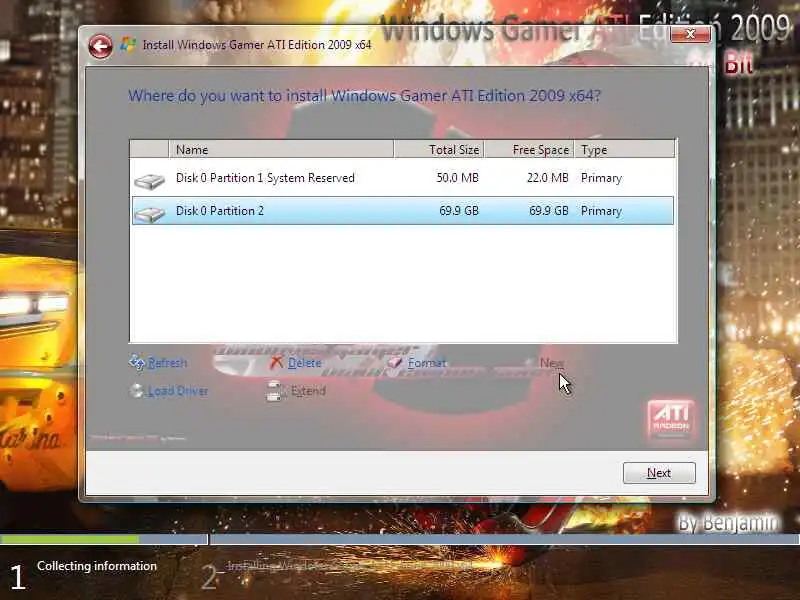This screenshot has width=800, height=600.
Task: Click the installation progress bar
Action: coord(400,539)
